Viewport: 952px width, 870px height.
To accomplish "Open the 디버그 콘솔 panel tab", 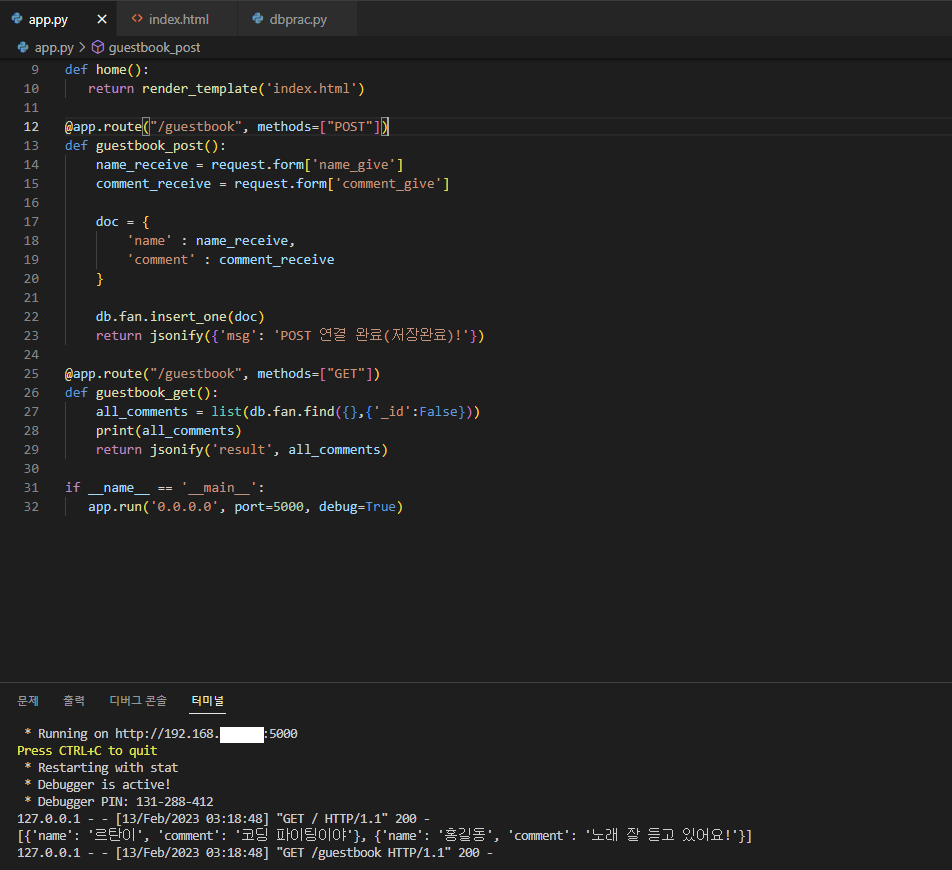I will pyautogui.click(x=138, y=701).
